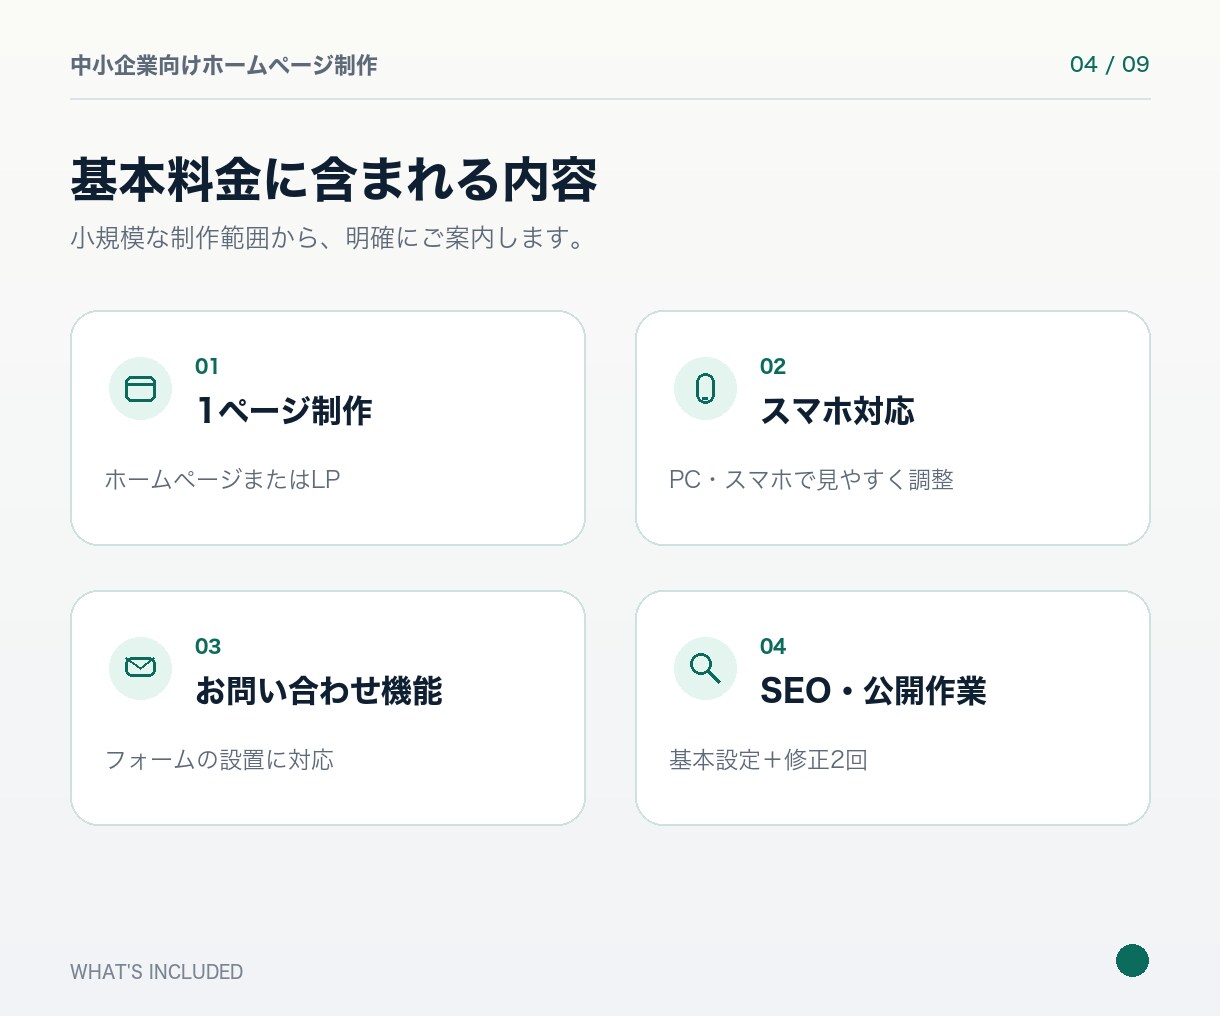The width and height of the screenshot is (1220, 1016).
Task: Click the envelope icon for お問い合わせ機能
Action: [141, 667]
